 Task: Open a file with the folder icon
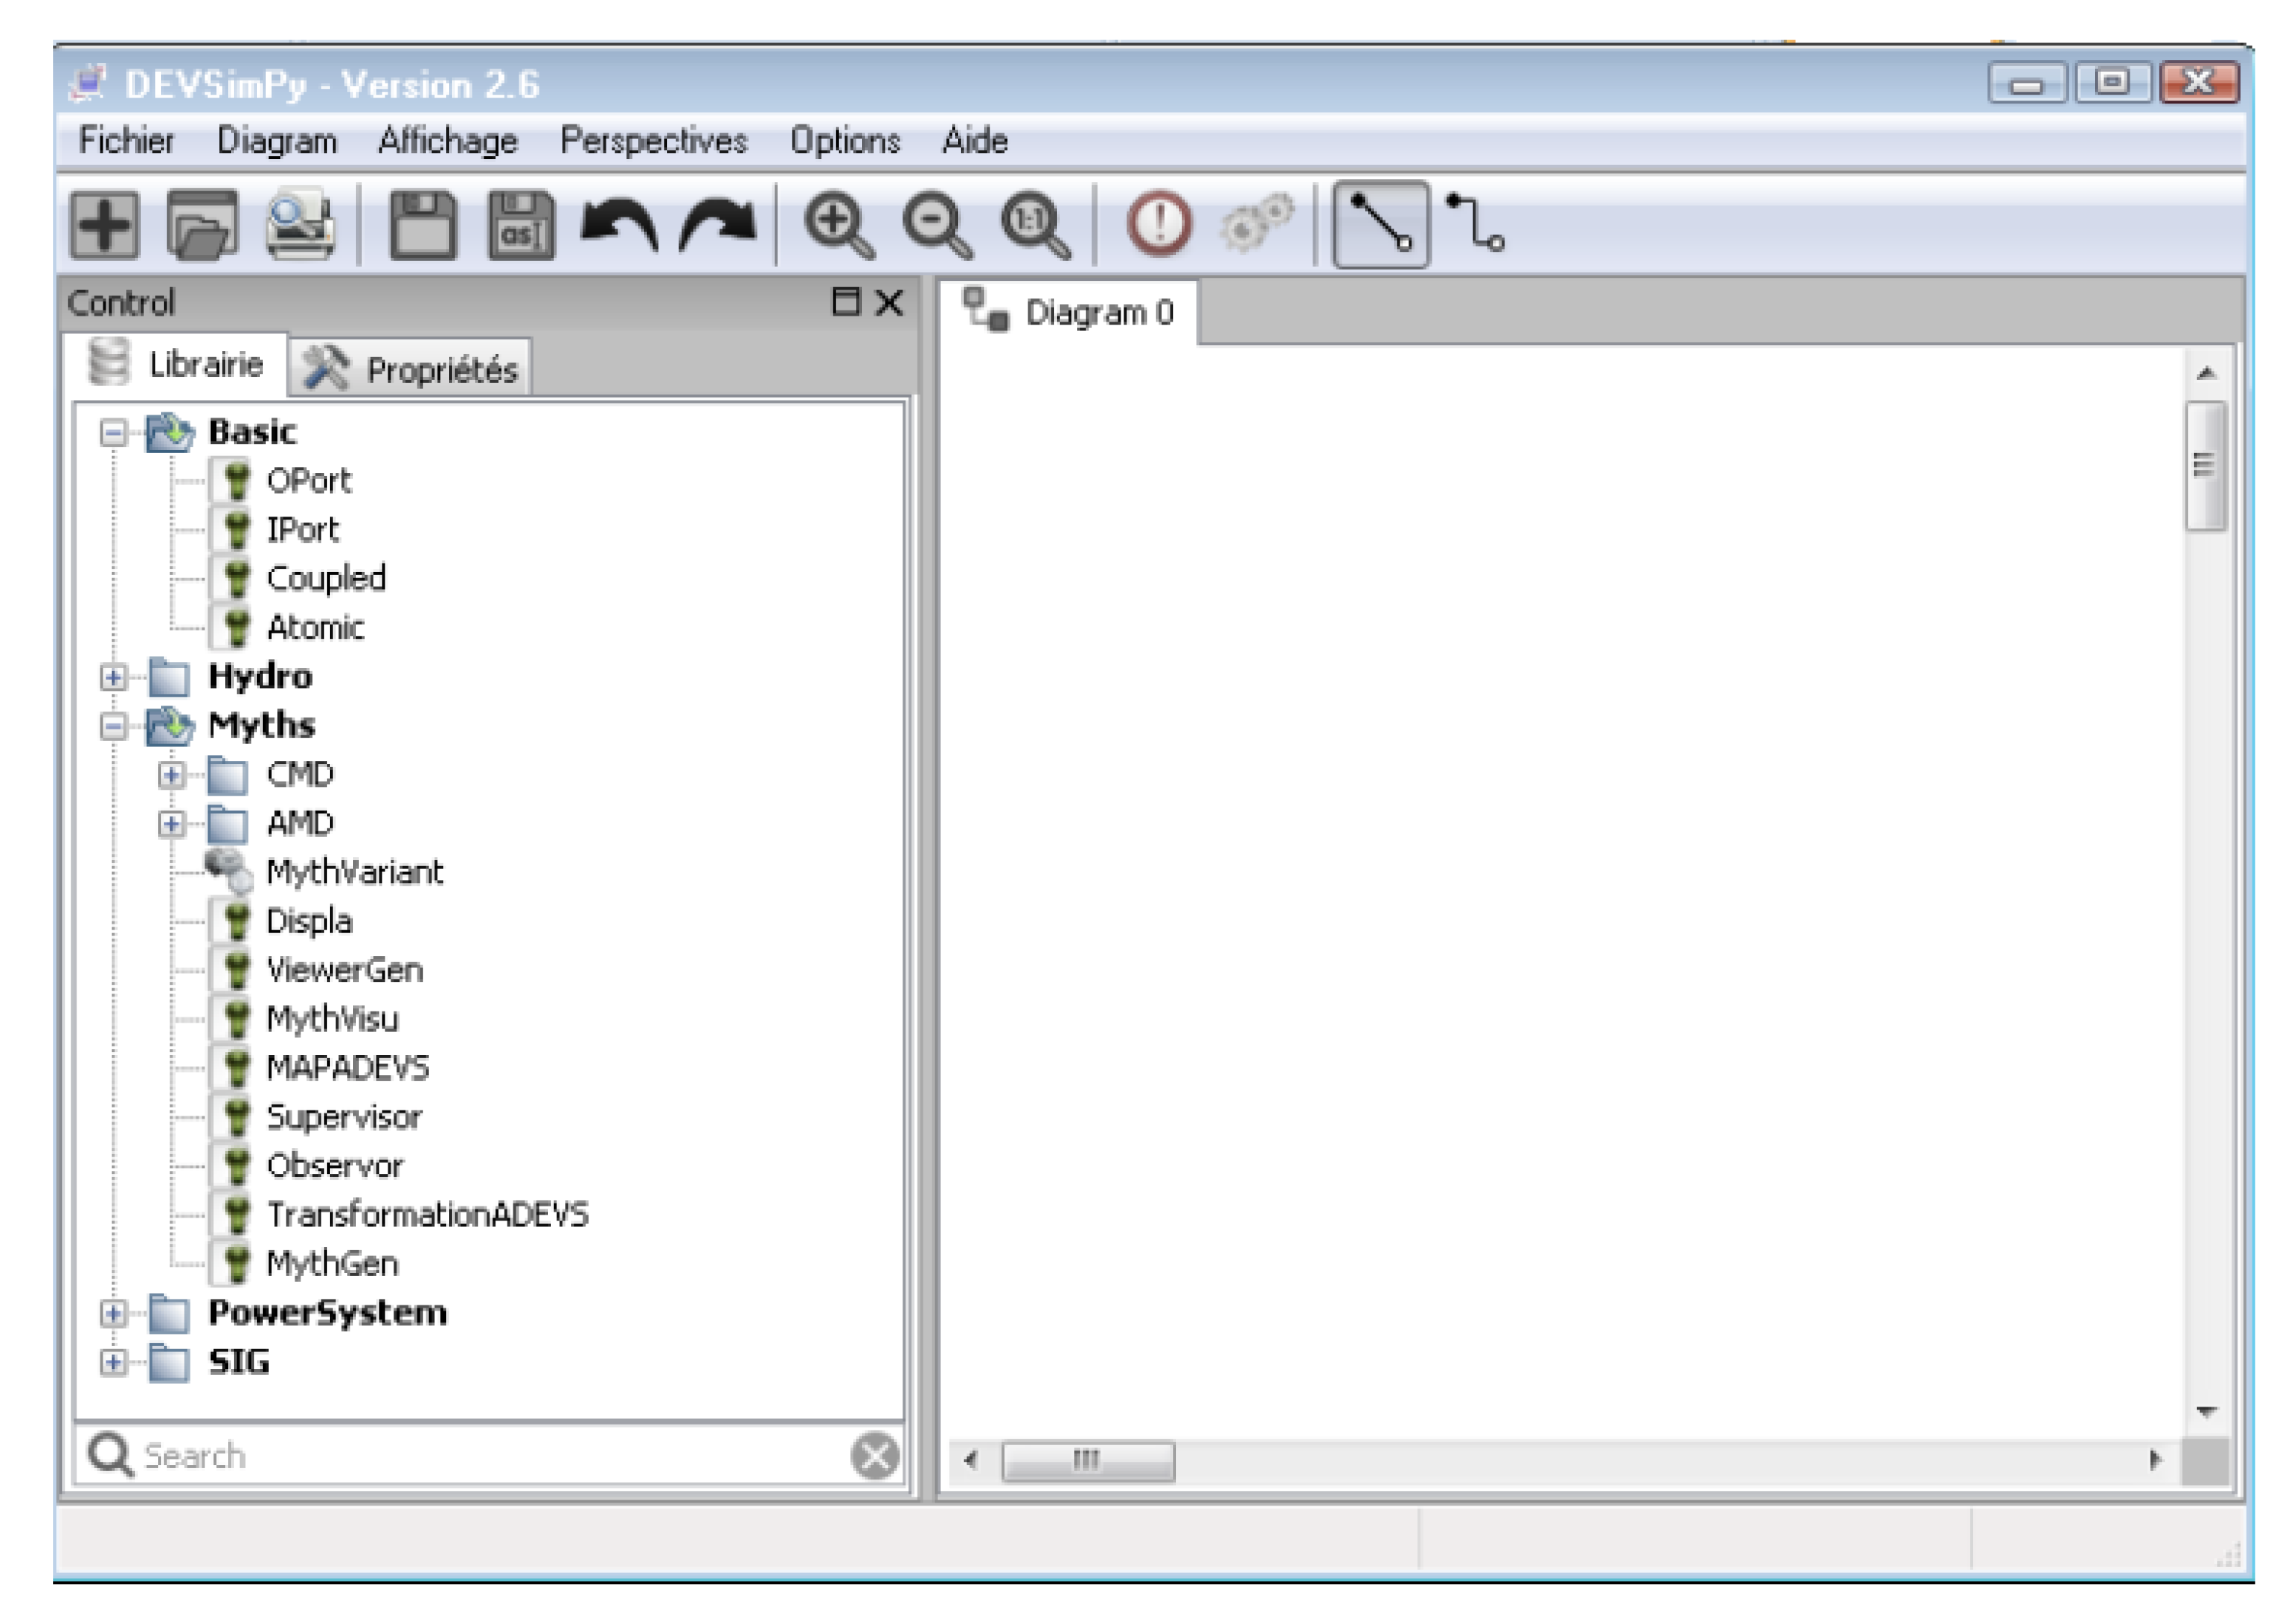203,224
